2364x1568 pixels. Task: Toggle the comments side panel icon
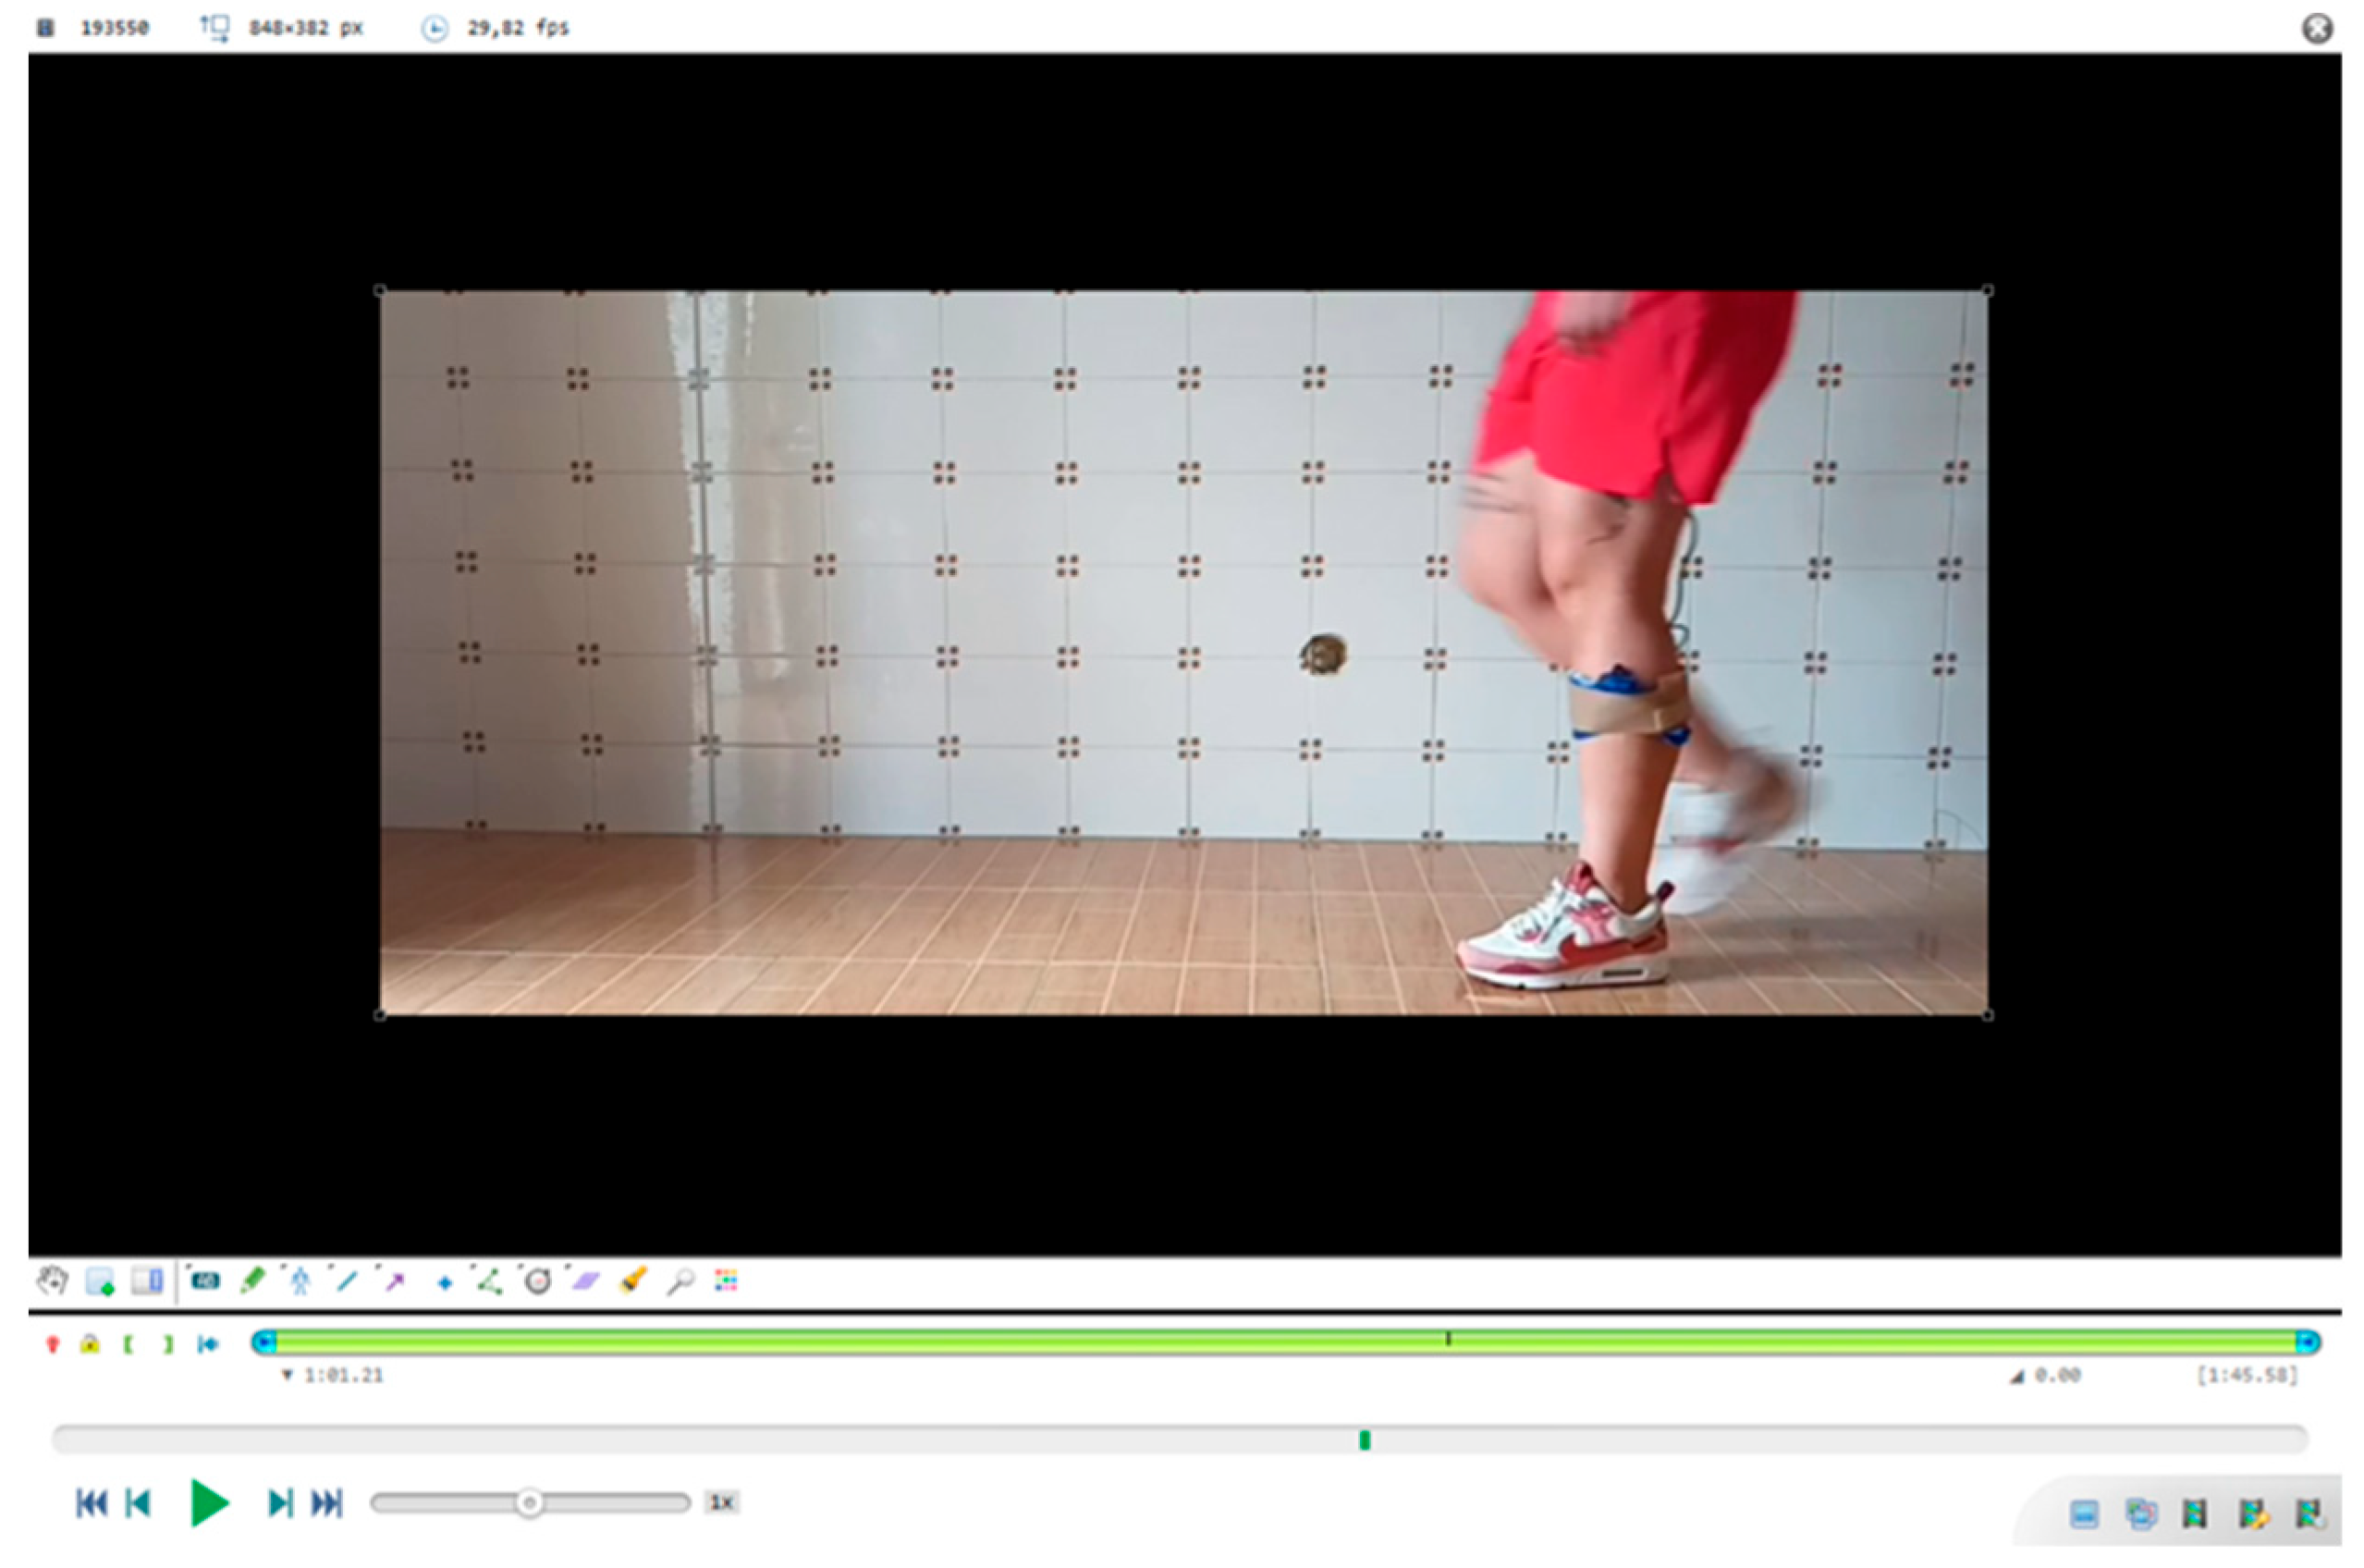pos(147,1281)
